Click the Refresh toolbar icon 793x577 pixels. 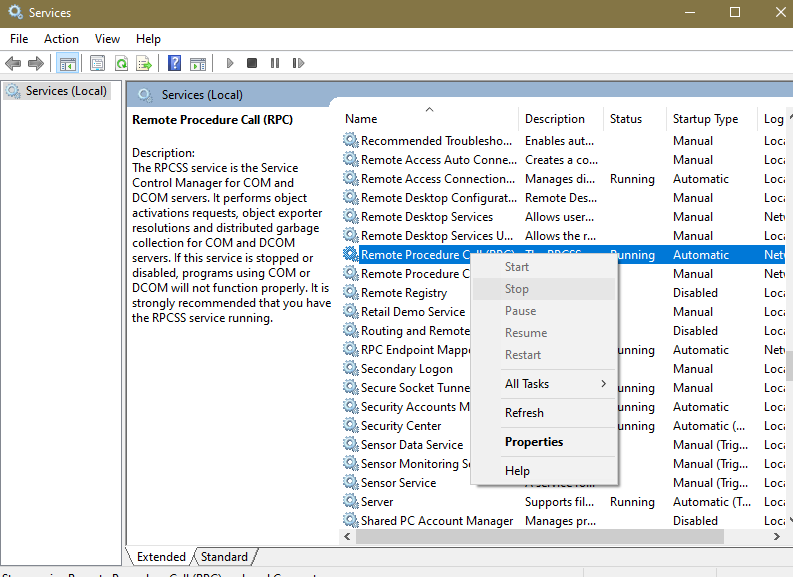121,63
